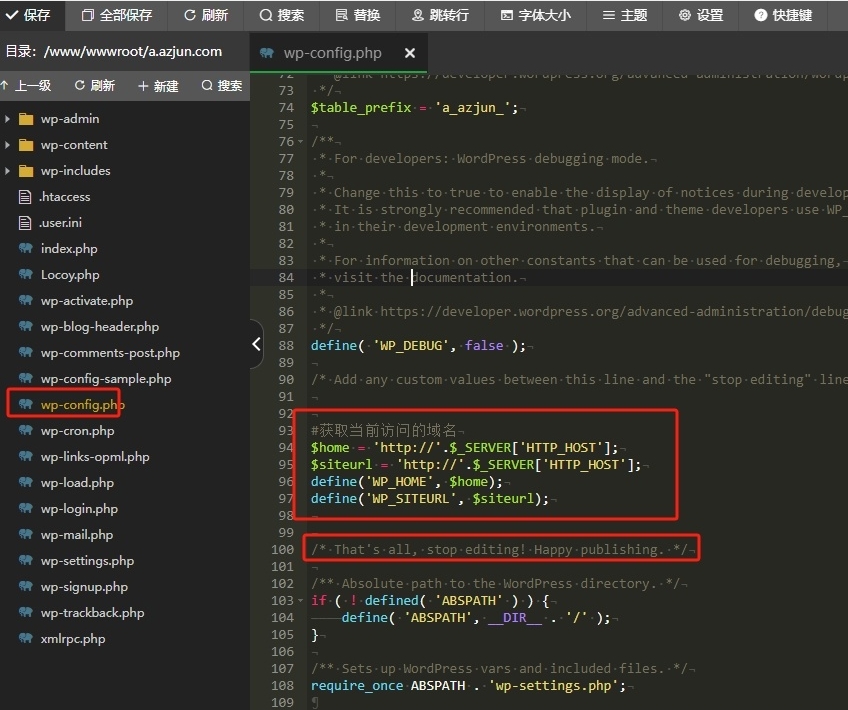The image size is (848, 710).
Task: Open the wp-includes folder
Action: pyautogui.click(x=76, y=170)
